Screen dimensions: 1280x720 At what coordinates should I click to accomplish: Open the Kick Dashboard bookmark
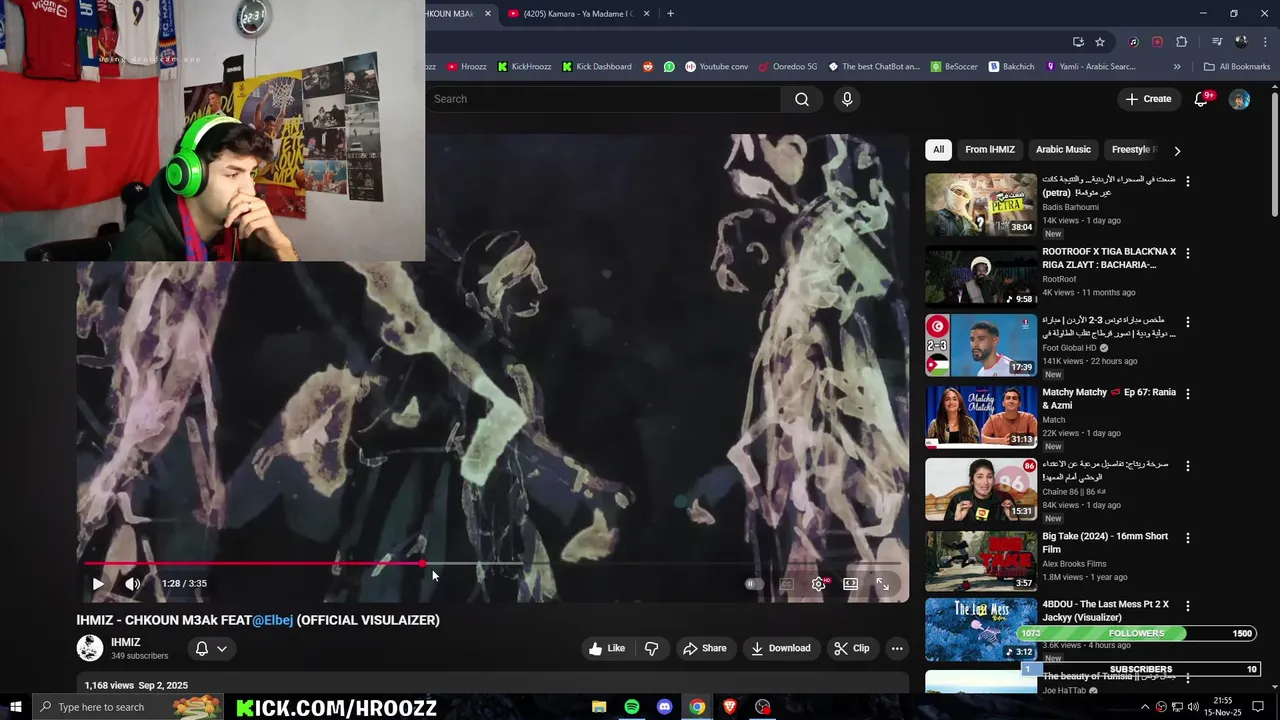pyautogui.click(x=597, y=67)
